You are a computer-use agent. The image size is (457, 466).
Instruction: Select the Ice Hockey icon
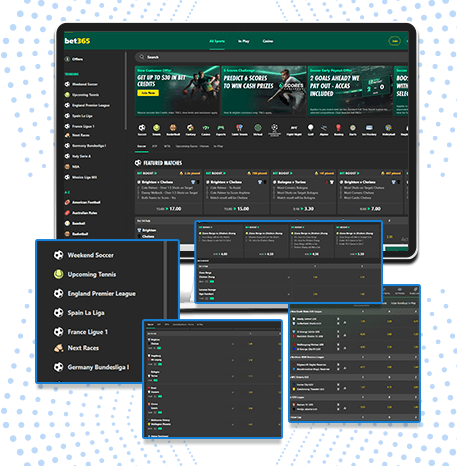[369, 128]
